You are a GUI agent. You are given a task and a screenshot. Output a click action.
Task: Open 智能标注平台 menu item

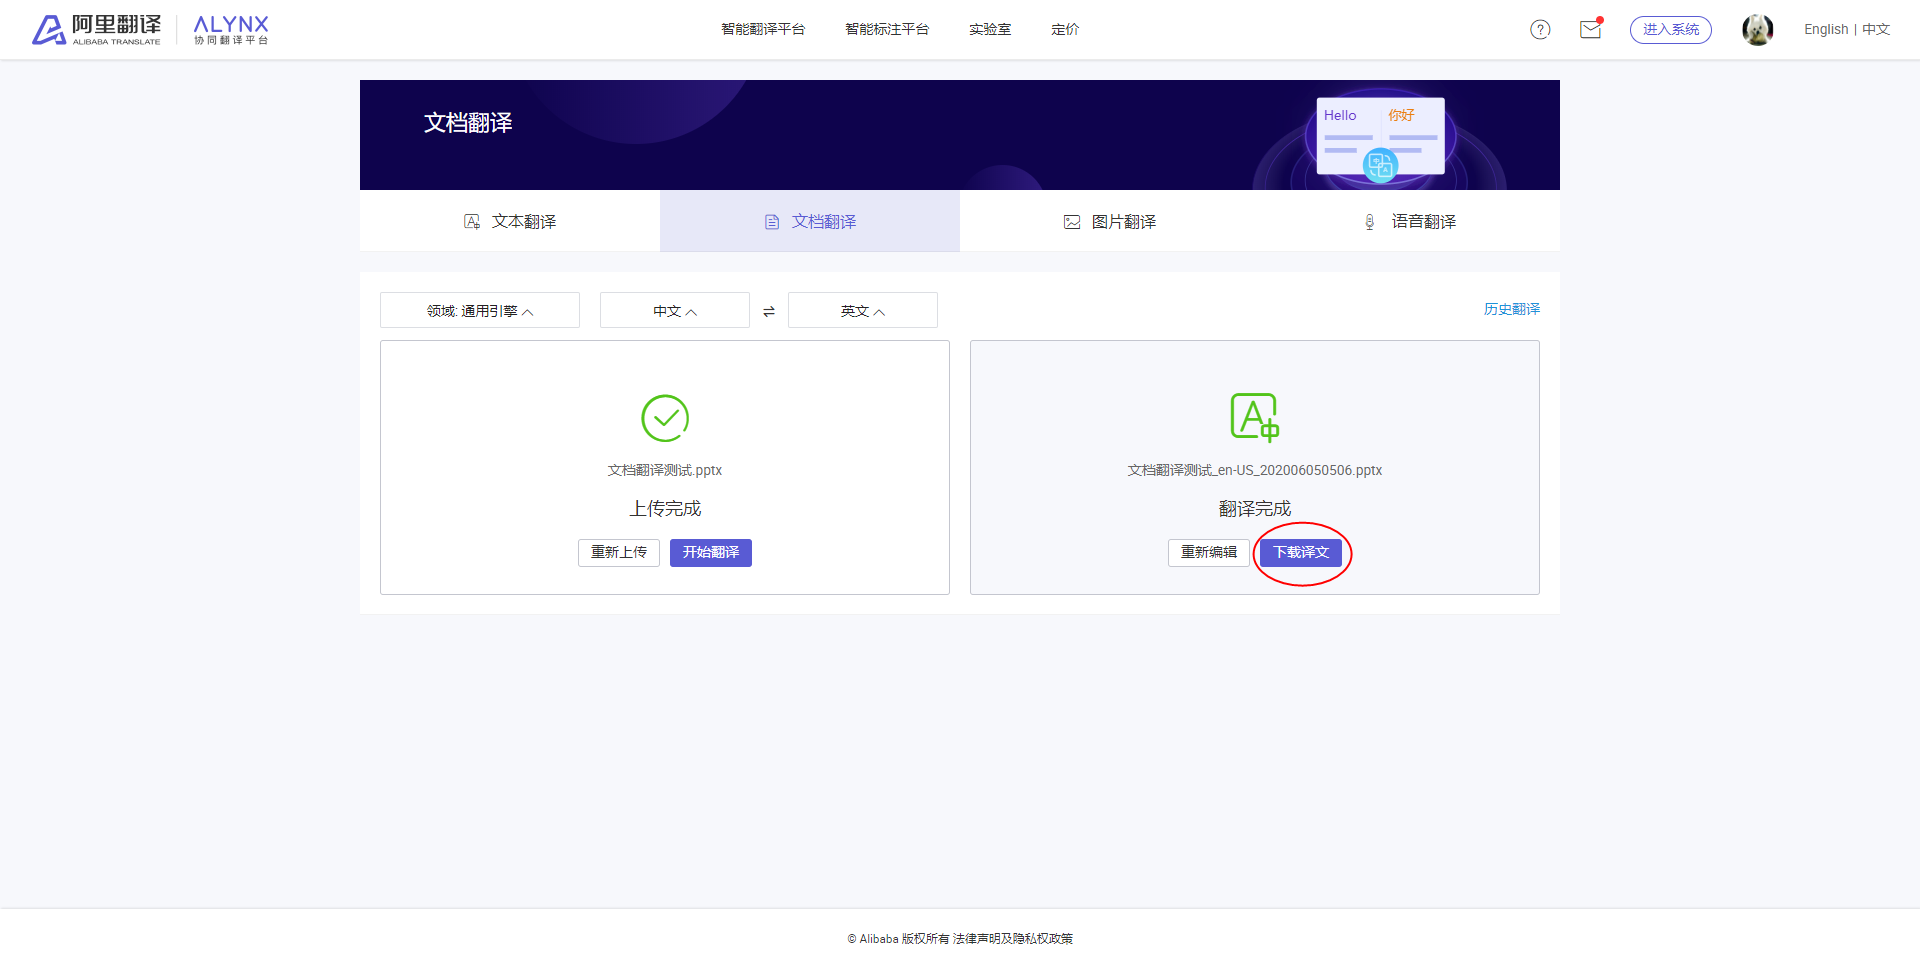pos(887,30)
